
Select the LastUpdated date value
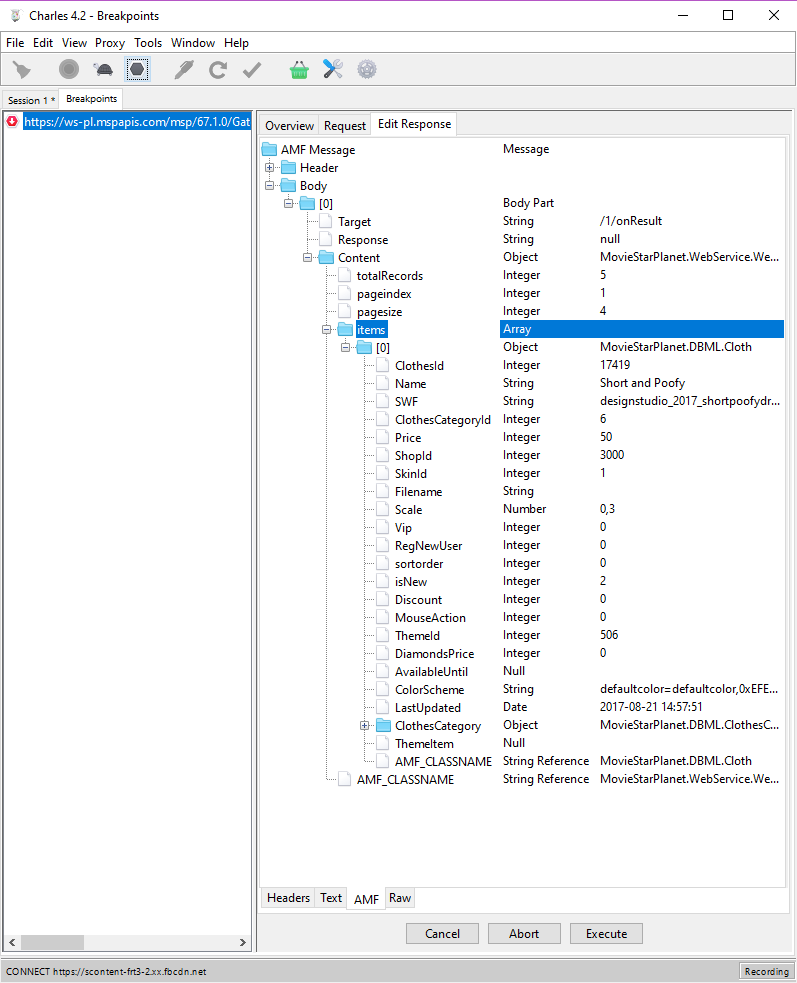(x=651, y=707)
